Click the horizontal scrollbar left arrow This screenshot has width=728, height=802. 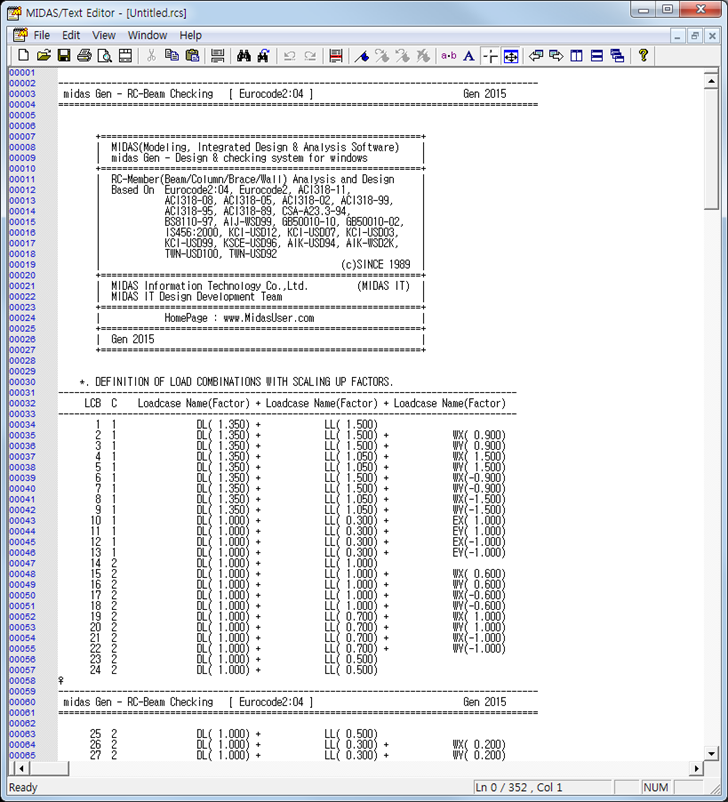click(x=21, y=768)
